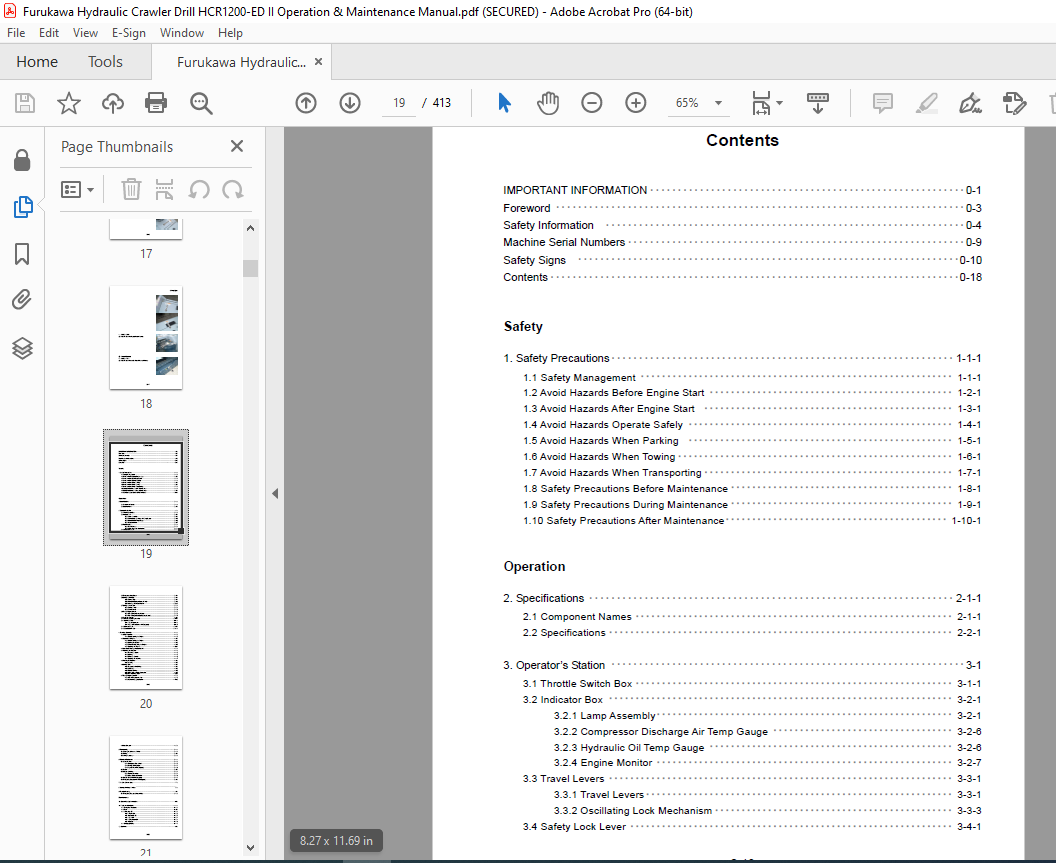Select page 20 thumbnail
Screen dimensions: 1056x863
coord(146,637)
